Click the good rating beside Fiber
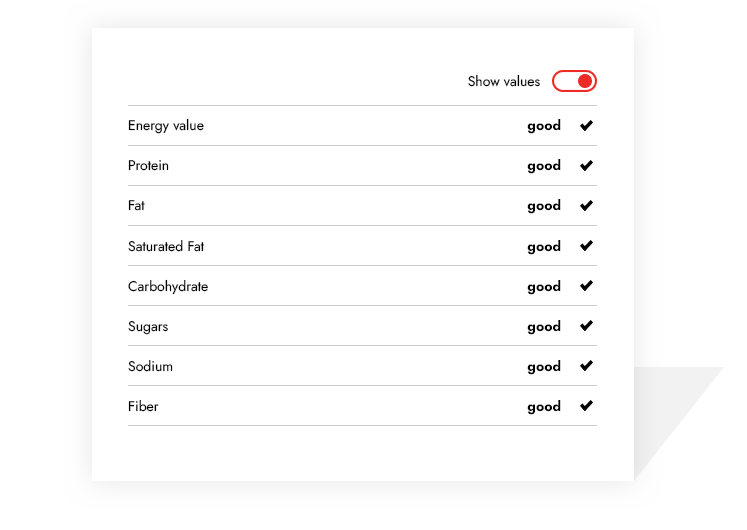This screenshot has height=530, width=747. [x=544, y=407]
